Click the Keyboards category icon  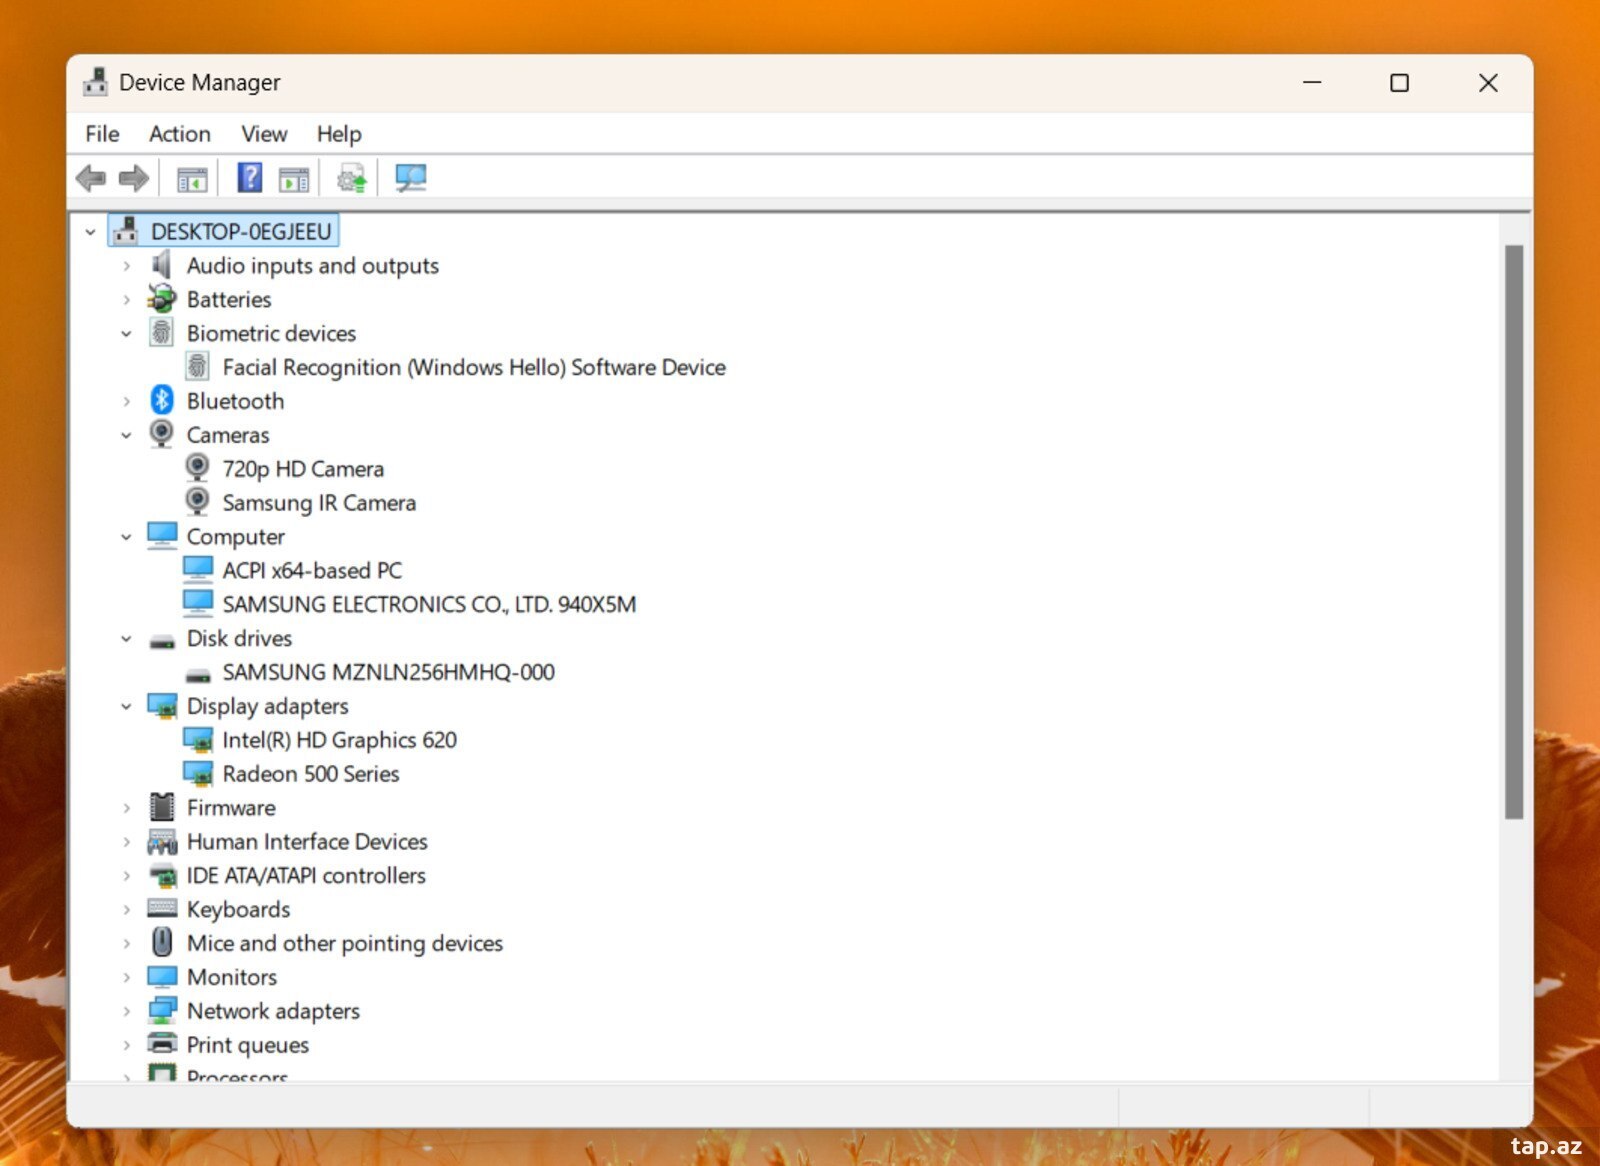(x=162, y=908)
